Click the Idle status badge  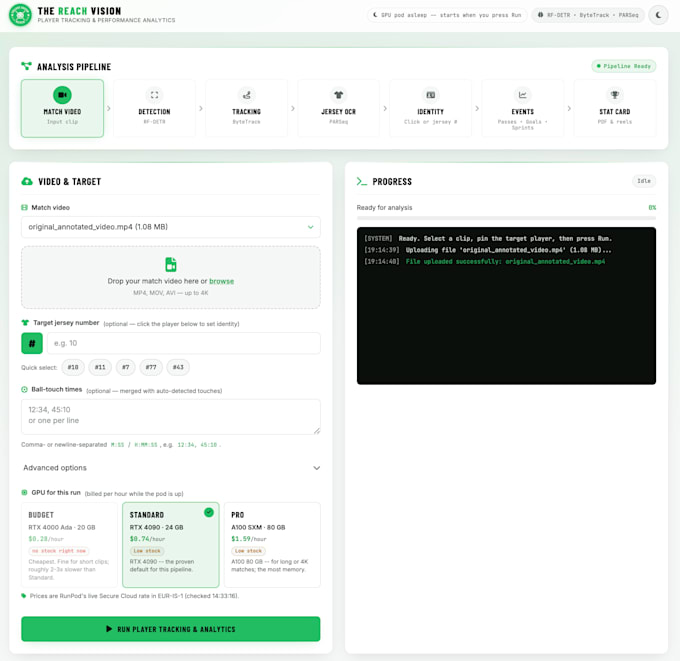click(x=644, y=181)
